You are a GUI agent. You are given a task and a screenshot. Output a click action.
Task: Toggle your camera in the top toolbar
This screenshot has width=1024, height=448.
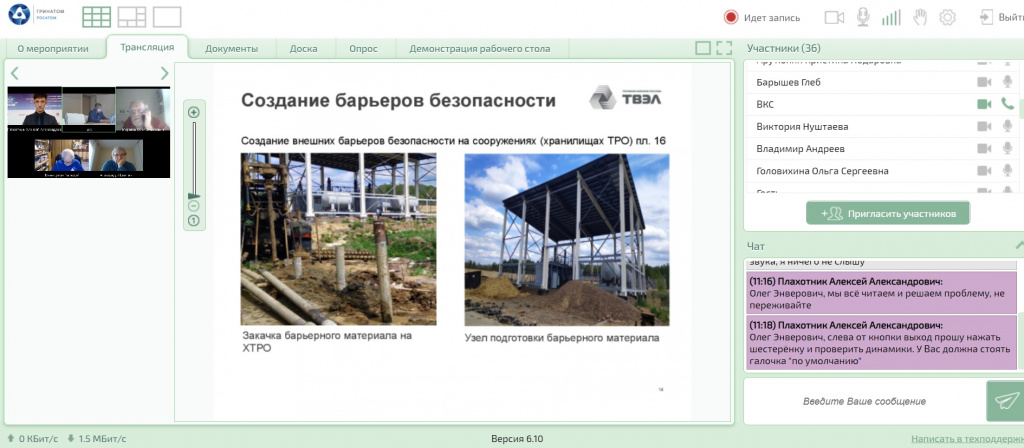point(834,17)
